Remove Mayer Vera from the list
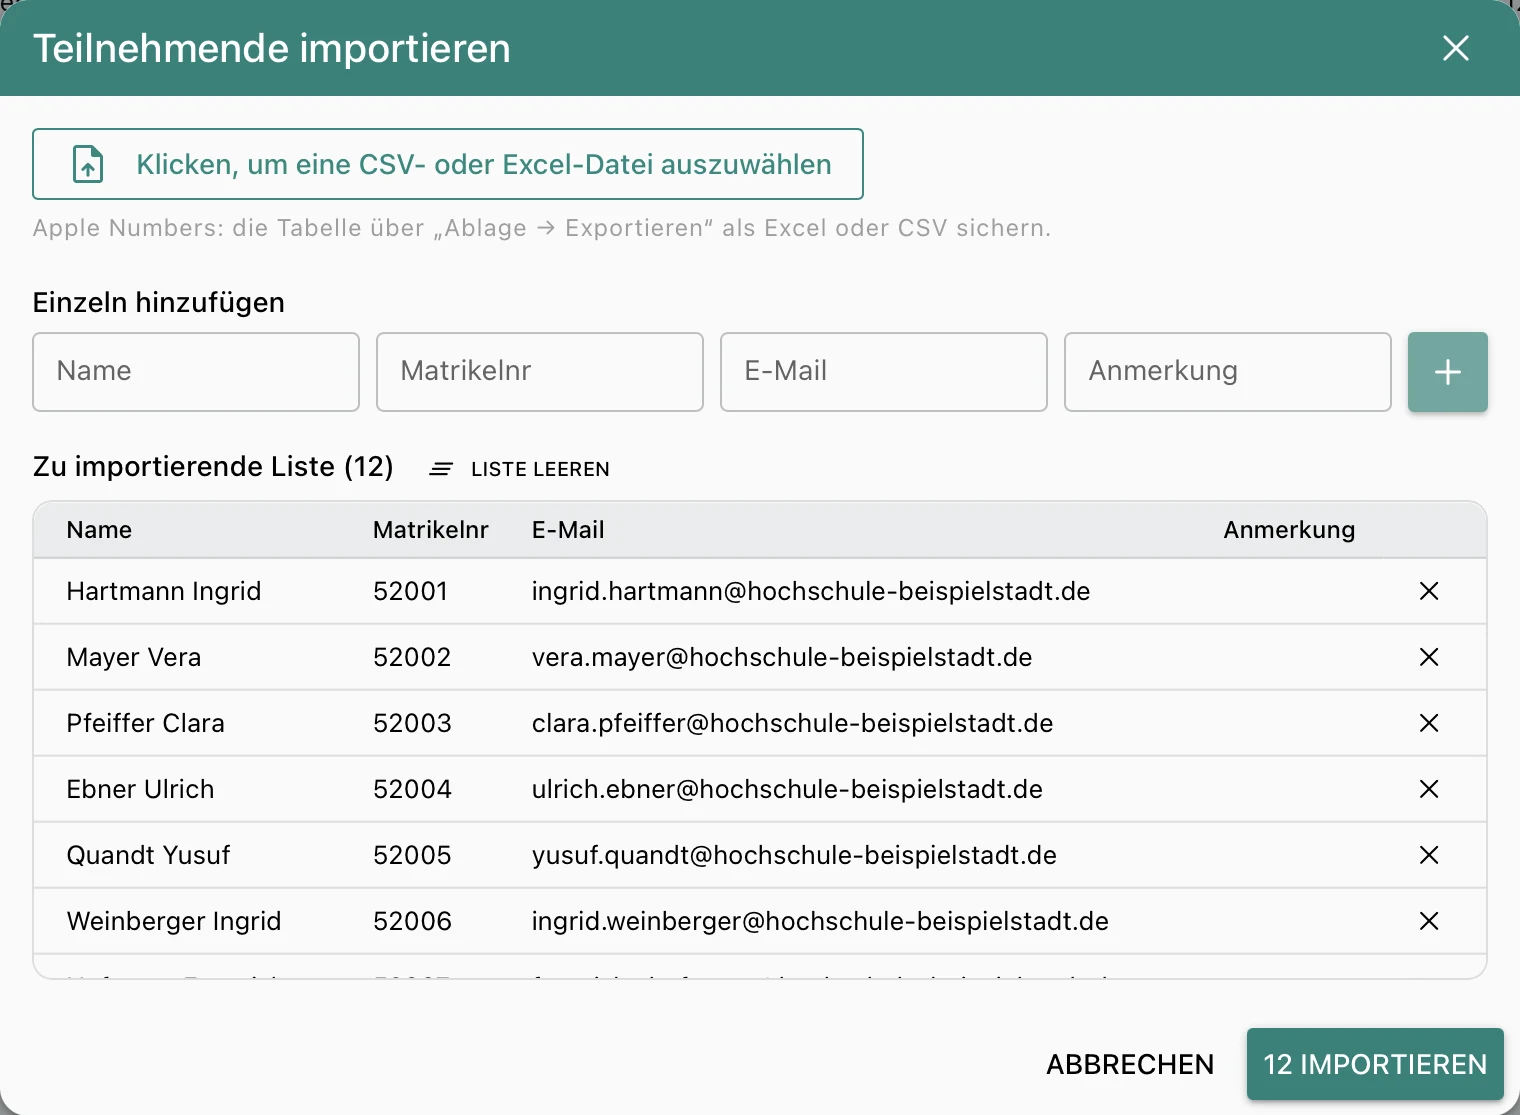The height and width of the screenshot is (1115, 1520). coord(1429,657)
